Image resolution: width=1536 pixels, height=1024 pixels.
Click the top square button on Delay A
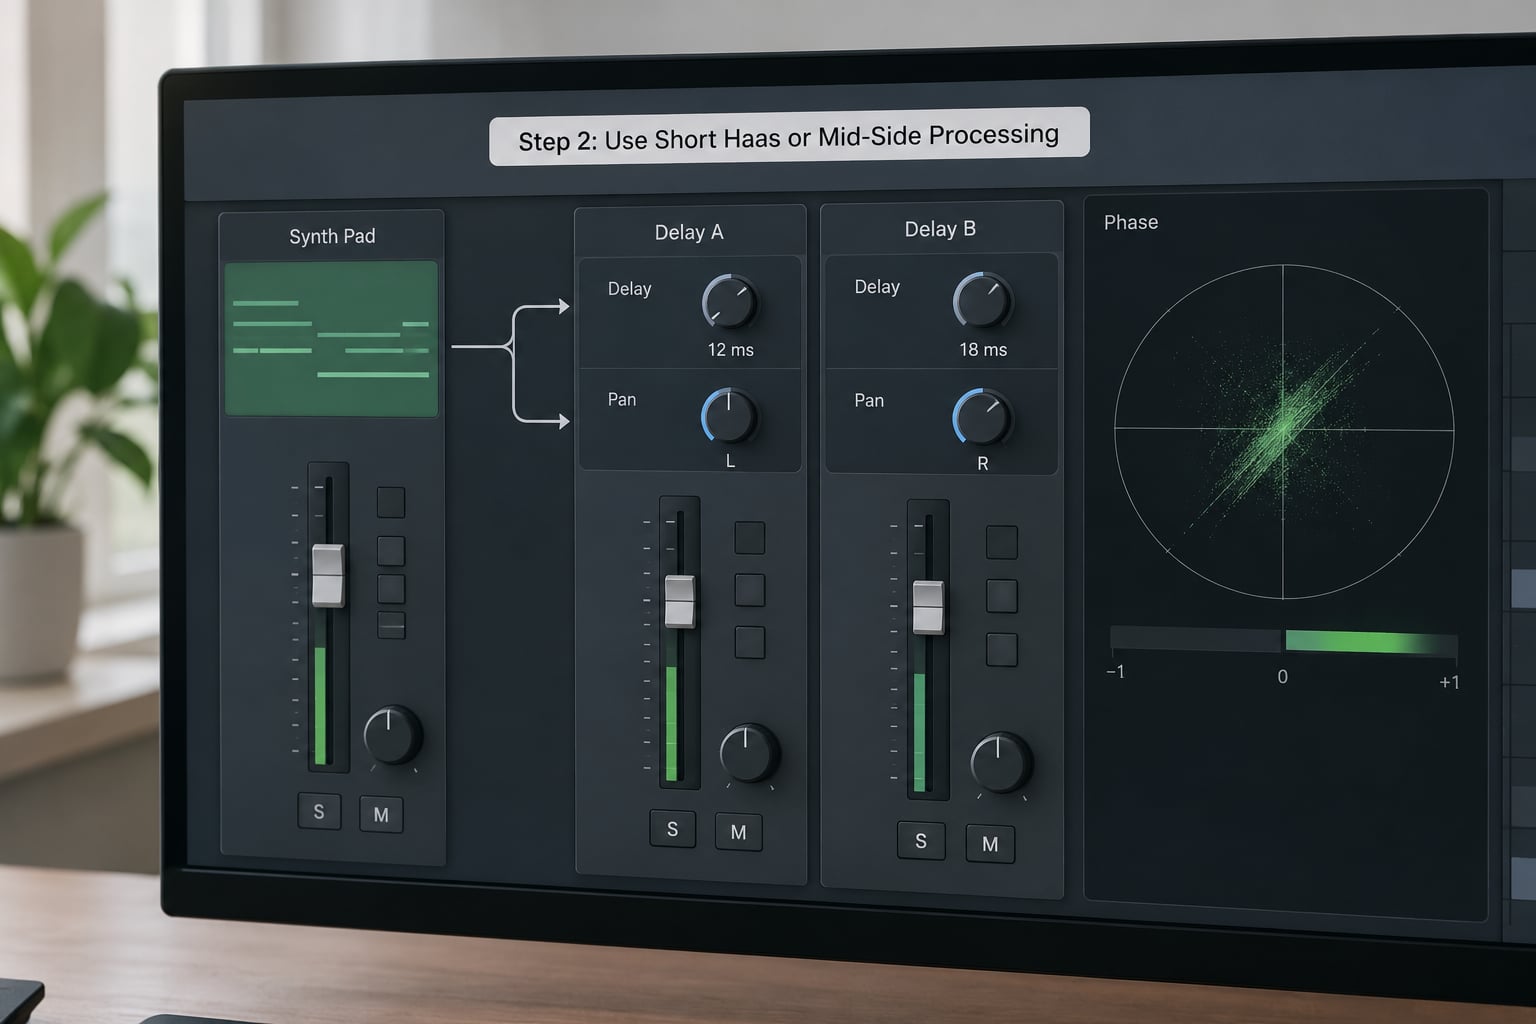click(x=750, y=537)
